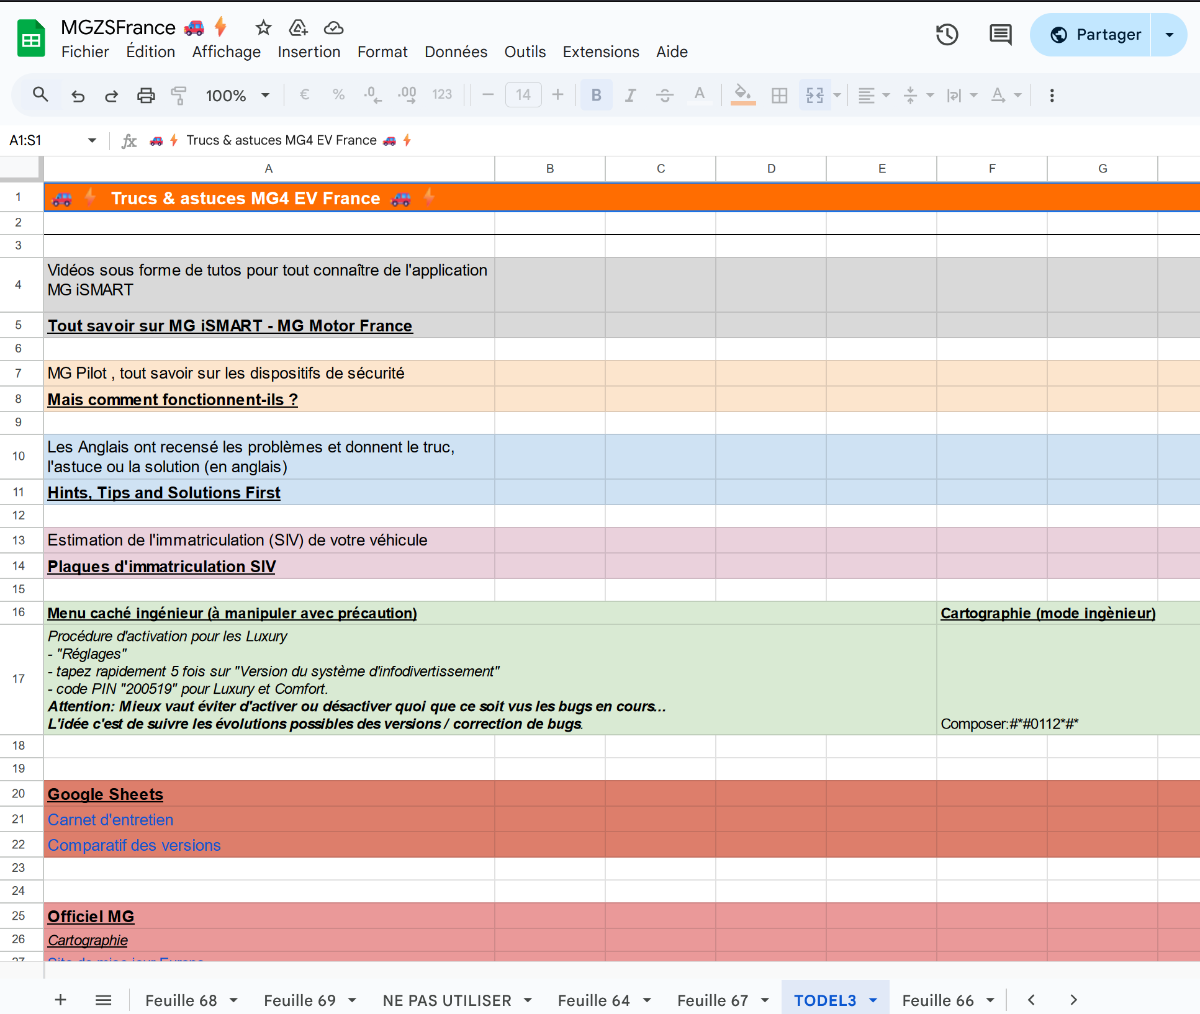
Task: Click the Borders grid icon
Action: tap(780, 96)
